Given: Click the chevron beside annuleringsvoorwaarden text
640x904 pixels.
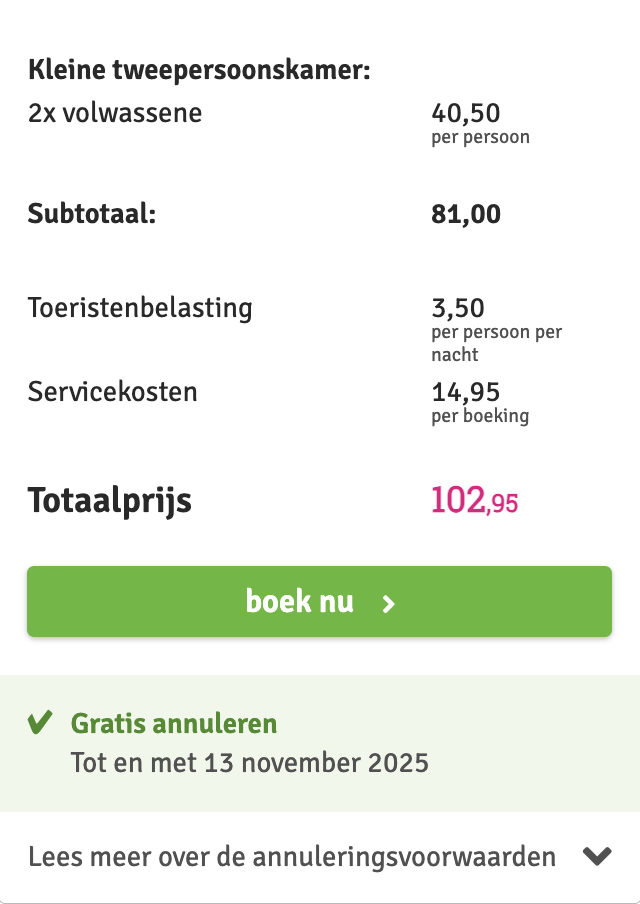Looking at the screenshot, I should tap(598, 856).
